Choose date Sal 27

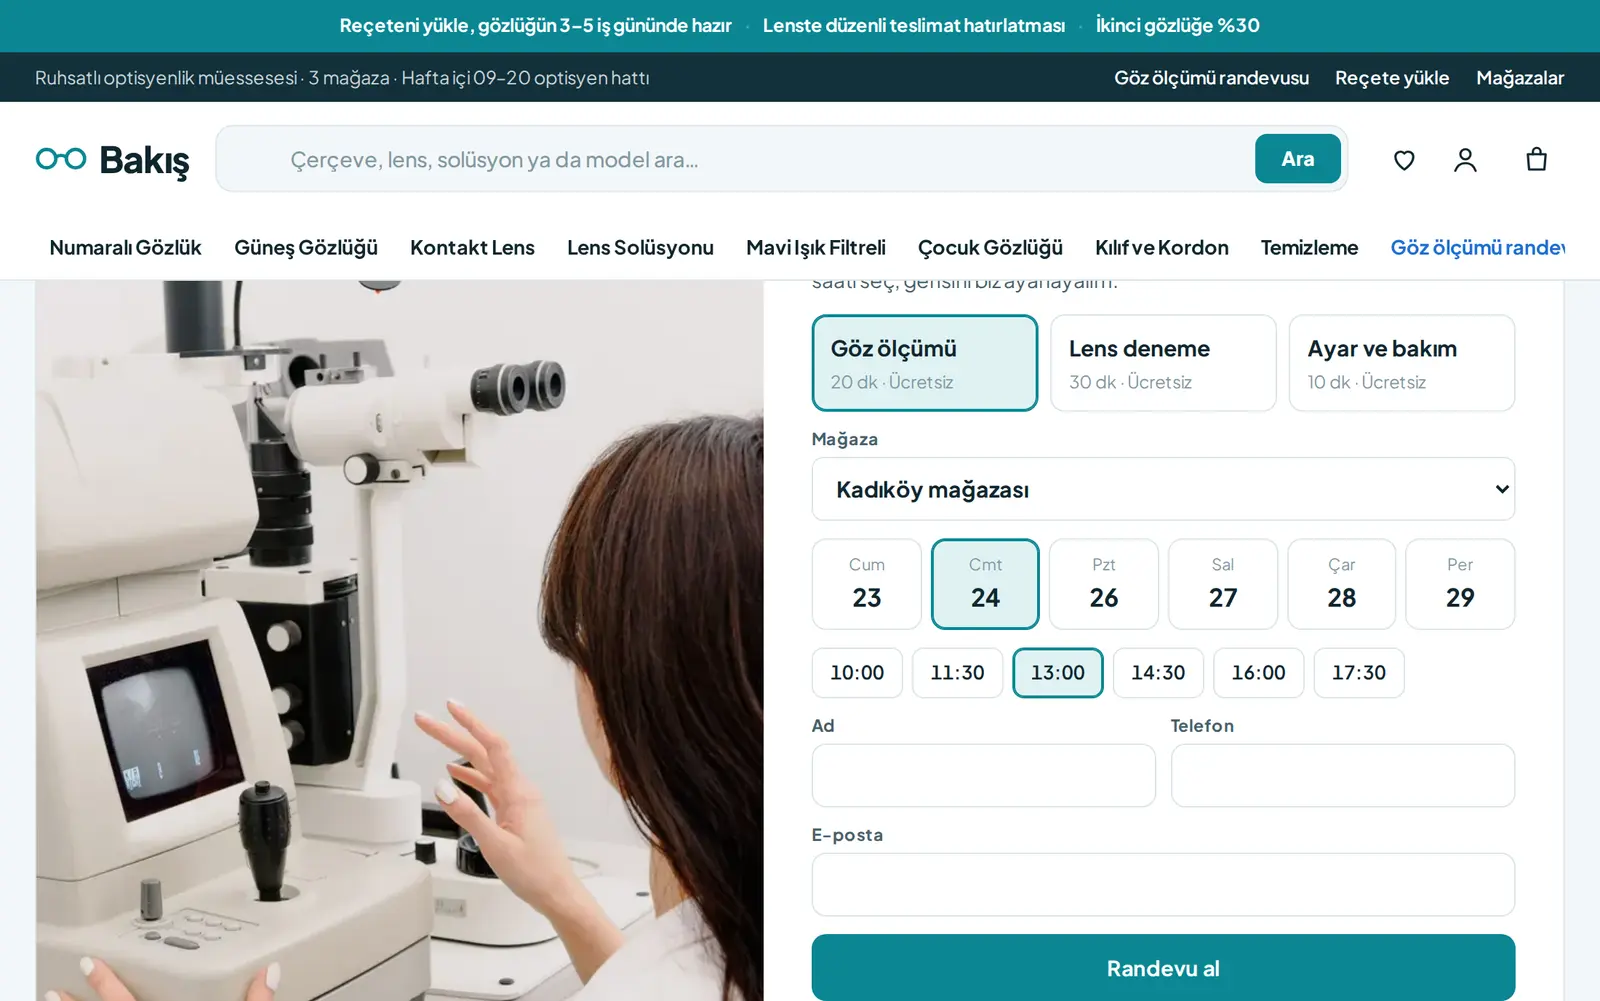coord(1223,584)
